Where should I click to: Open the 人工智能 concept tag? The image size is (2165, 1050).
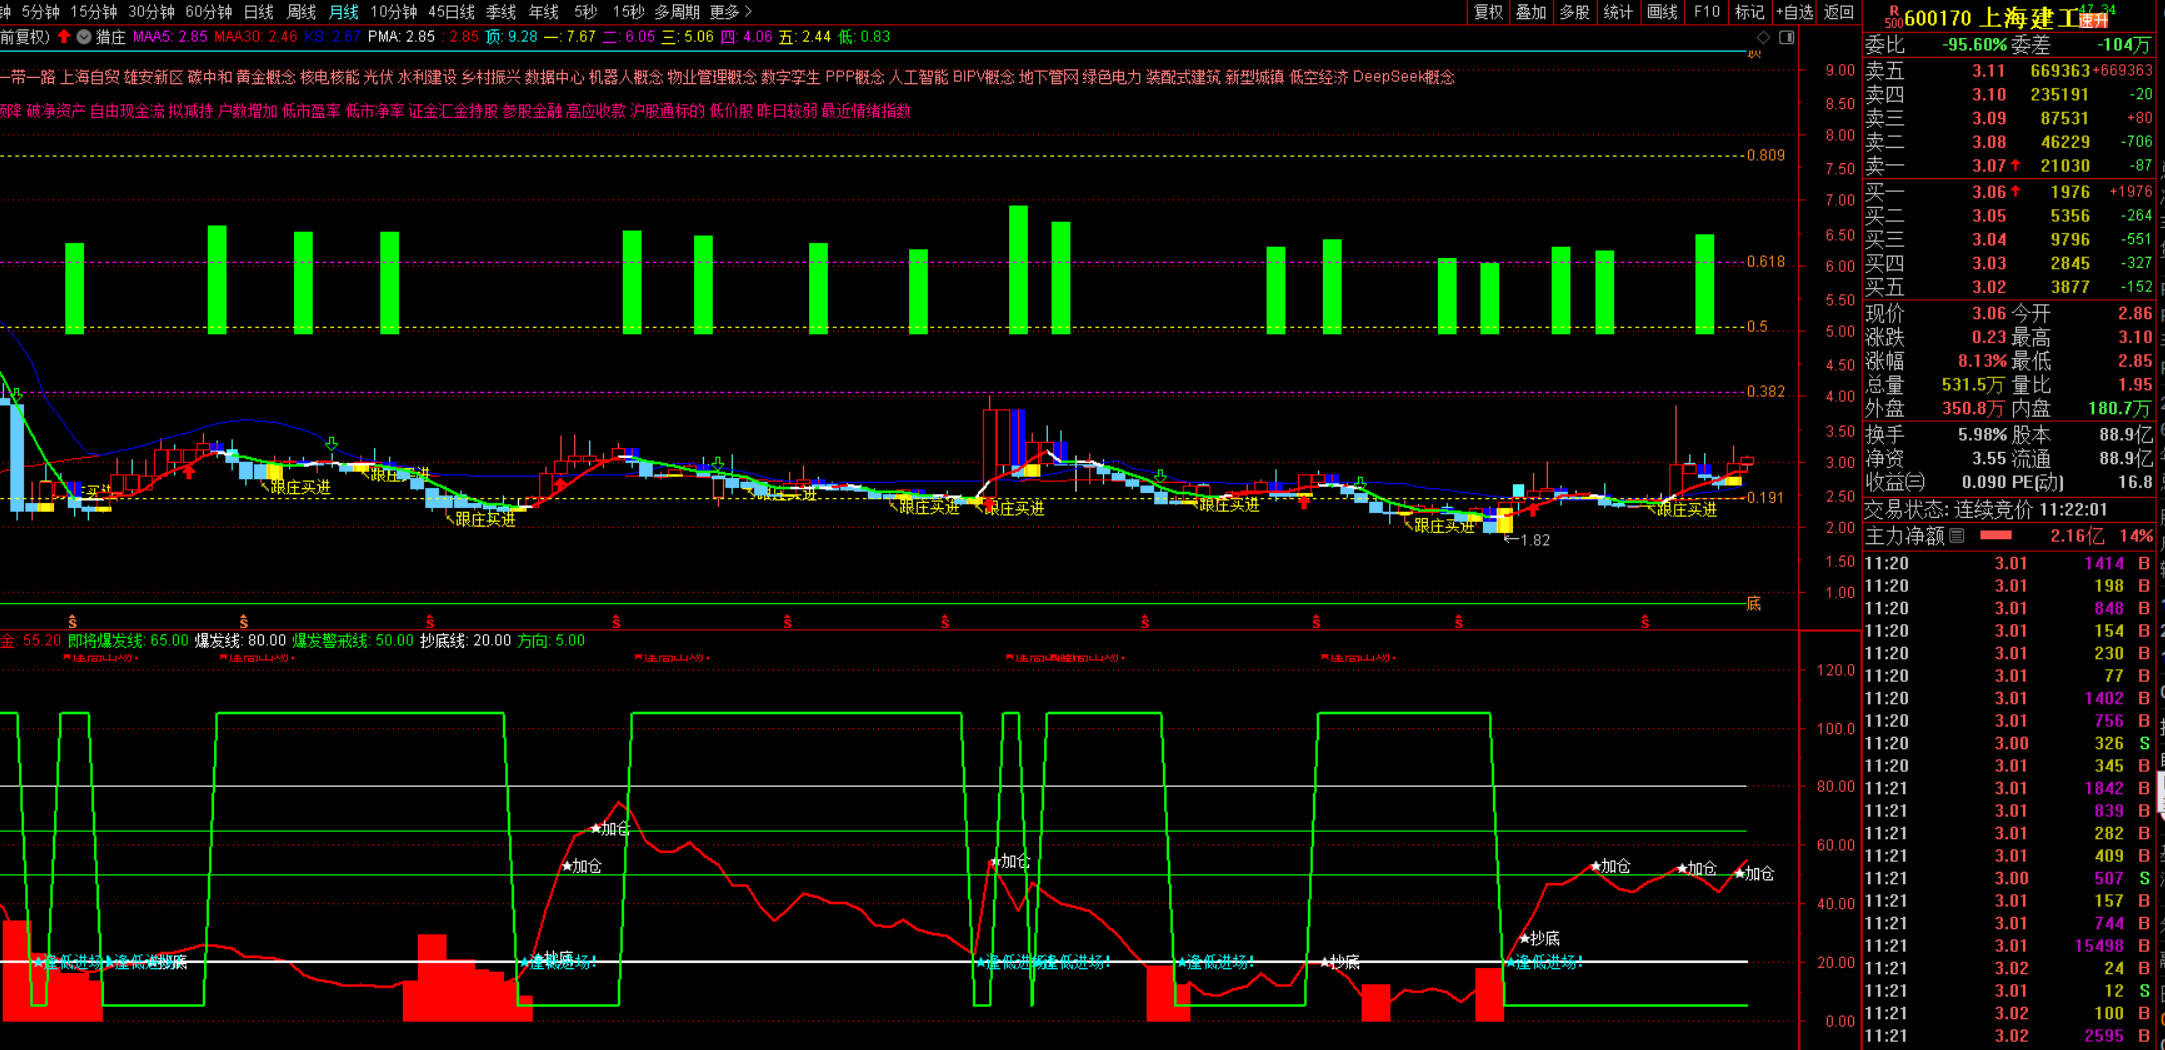[x=918, y=77]
